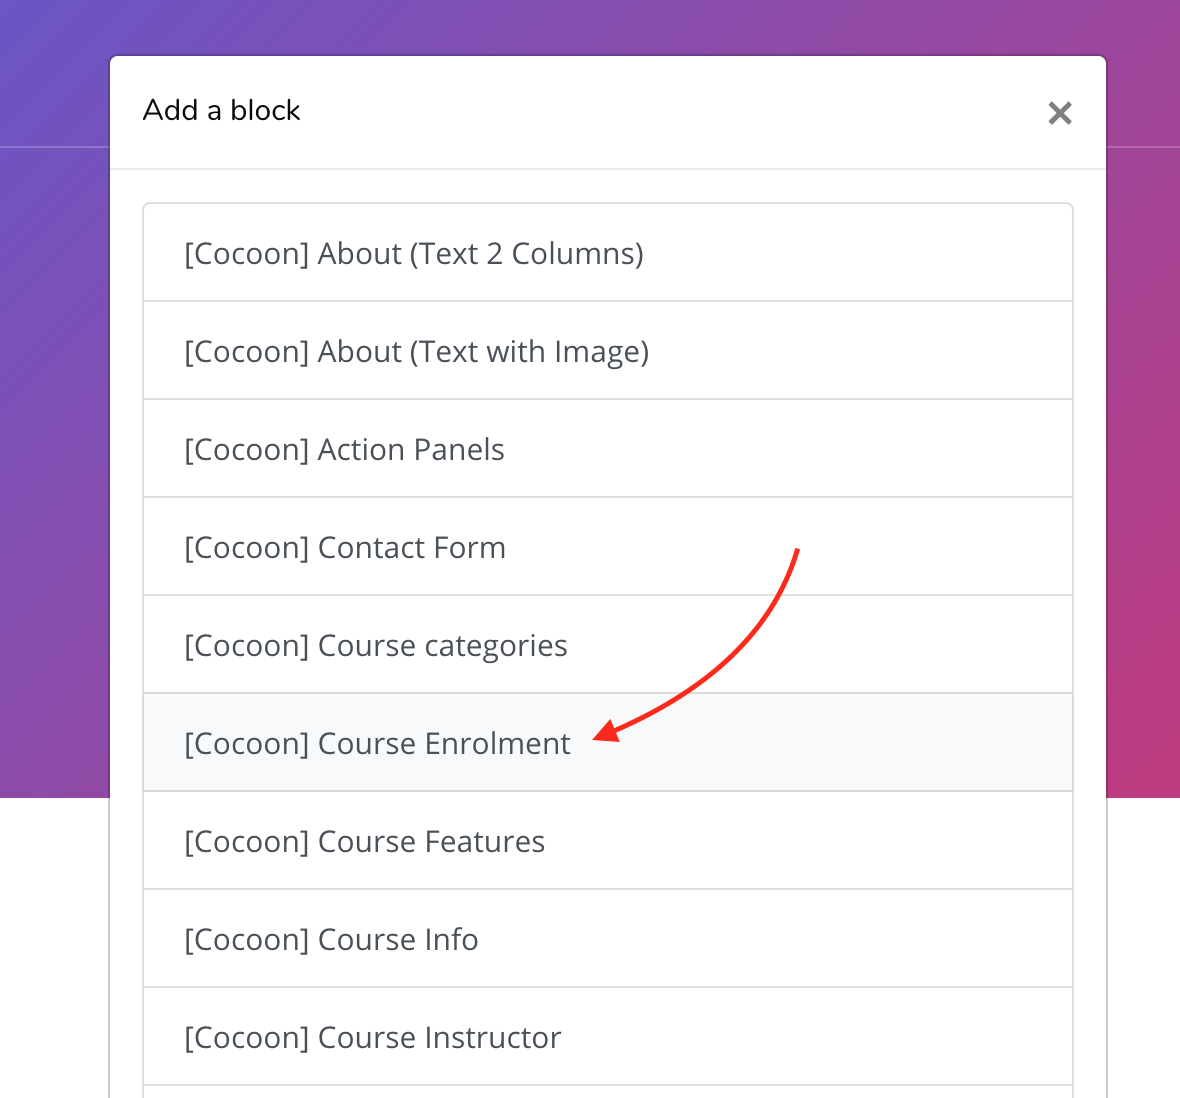Click the Action Panels list row
The image size is (1180, 1098).
(x=608, y=449)
